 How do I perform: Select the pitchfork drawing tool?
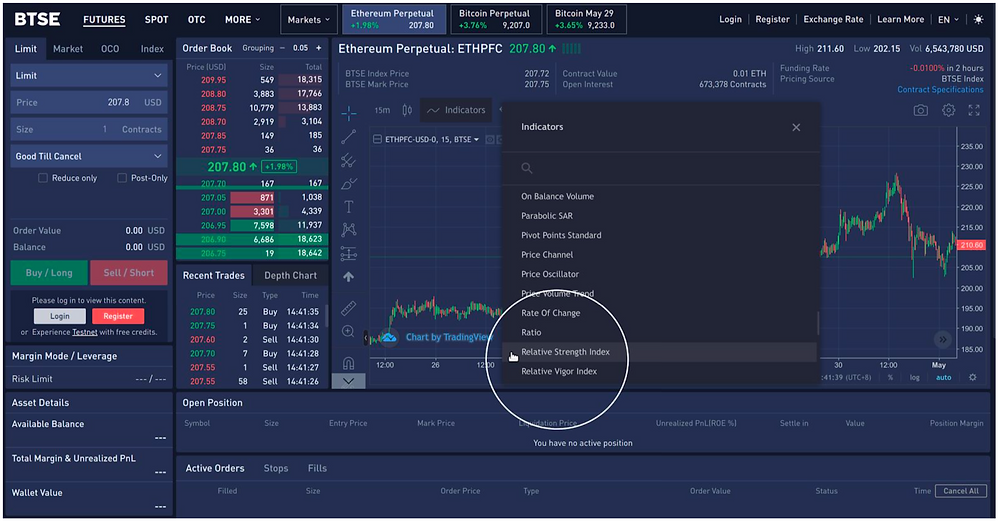click(x=349, y=160)
